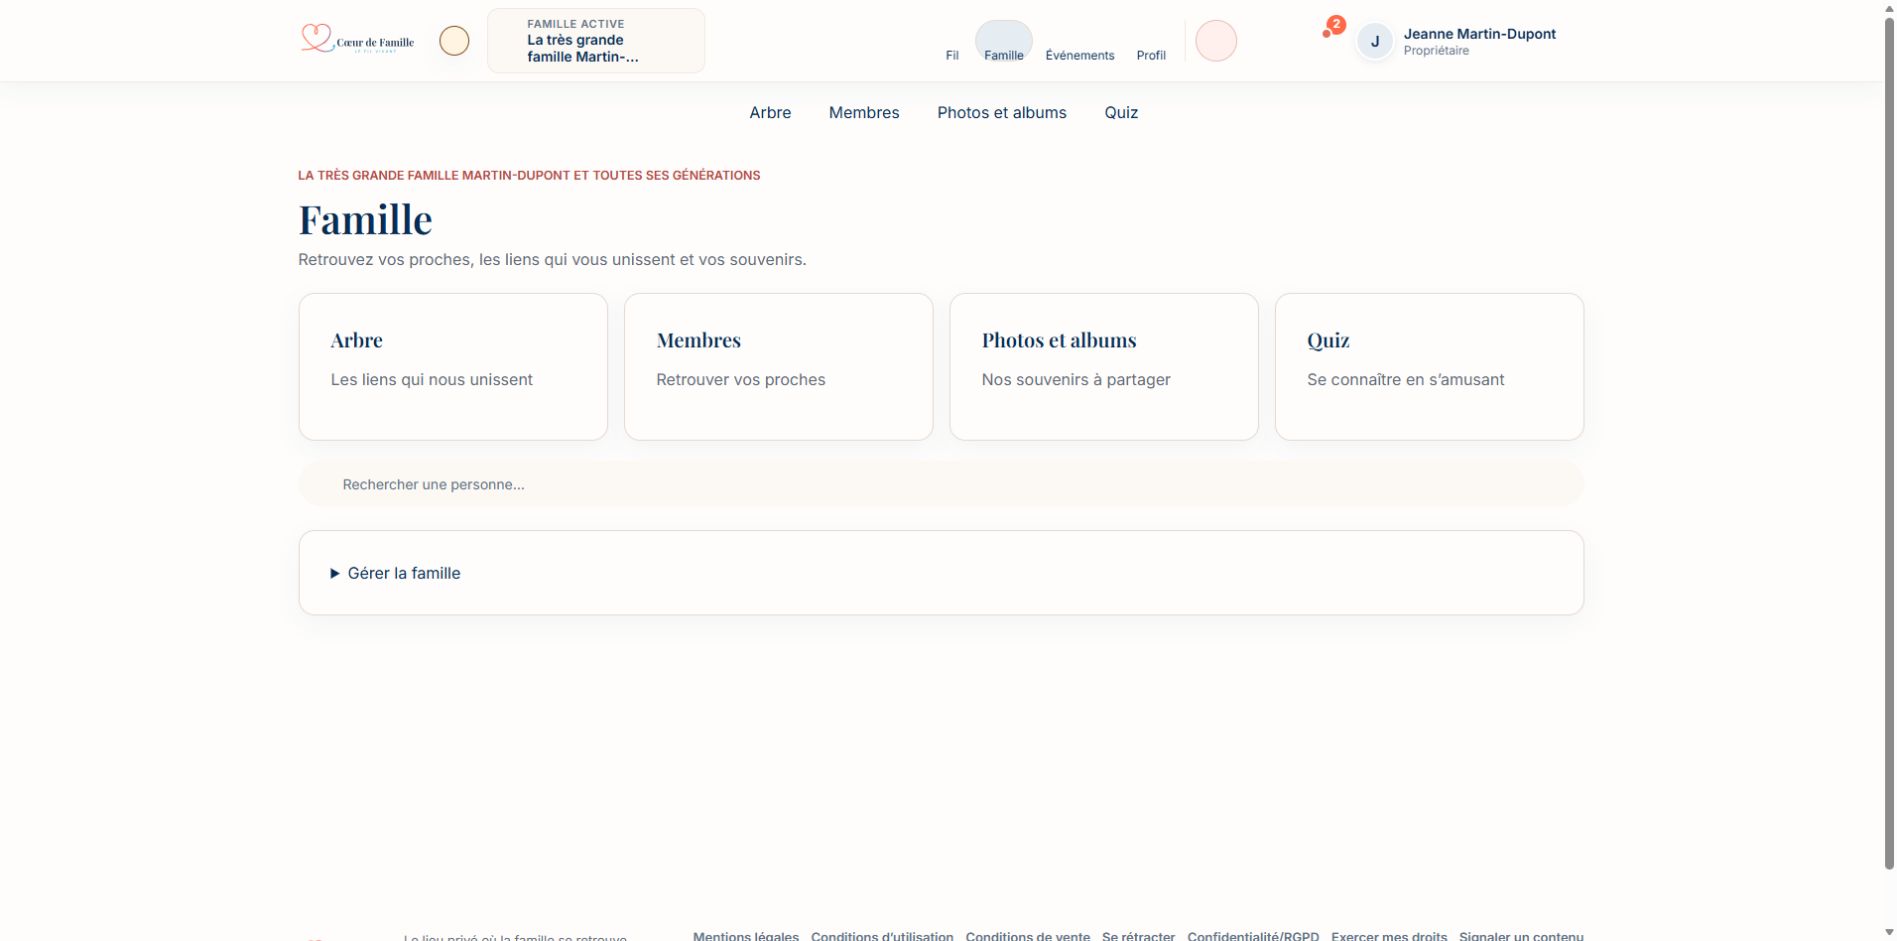This screenshot has width=1897, height=941.
Task: Open the Membres card 'Retrouver vos proches'
Action: tap(779, 366)
